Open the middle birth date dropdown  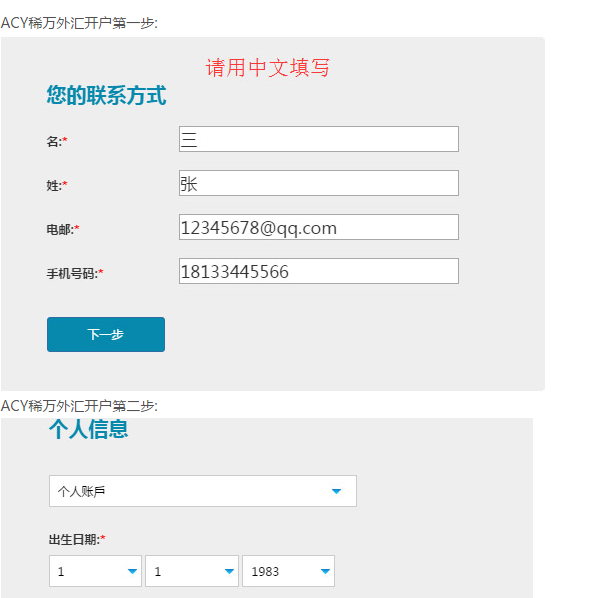(192, 571)
